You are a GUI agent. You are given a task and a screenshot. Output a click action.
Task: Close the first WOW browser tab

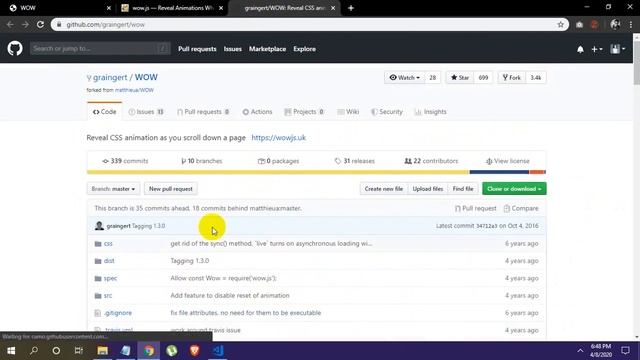click(x=109, y=8)
